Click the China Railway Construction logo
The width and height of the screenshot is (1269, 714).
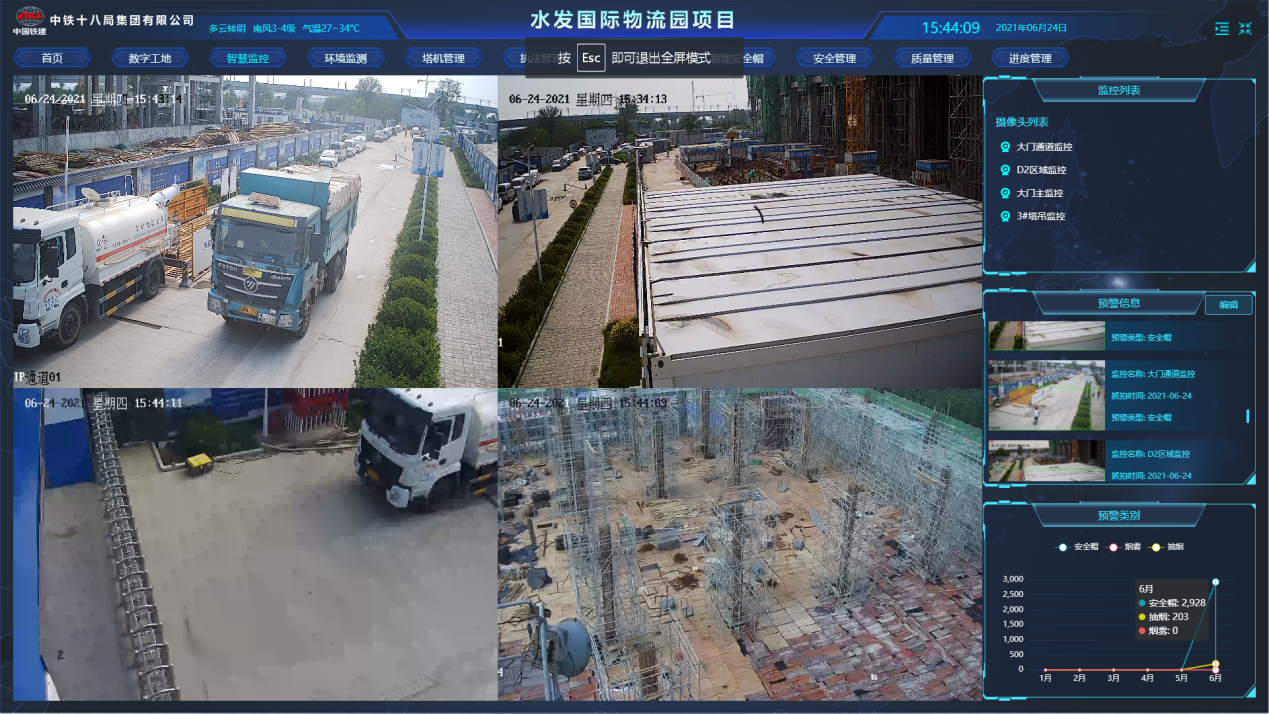tap(29, 19)
